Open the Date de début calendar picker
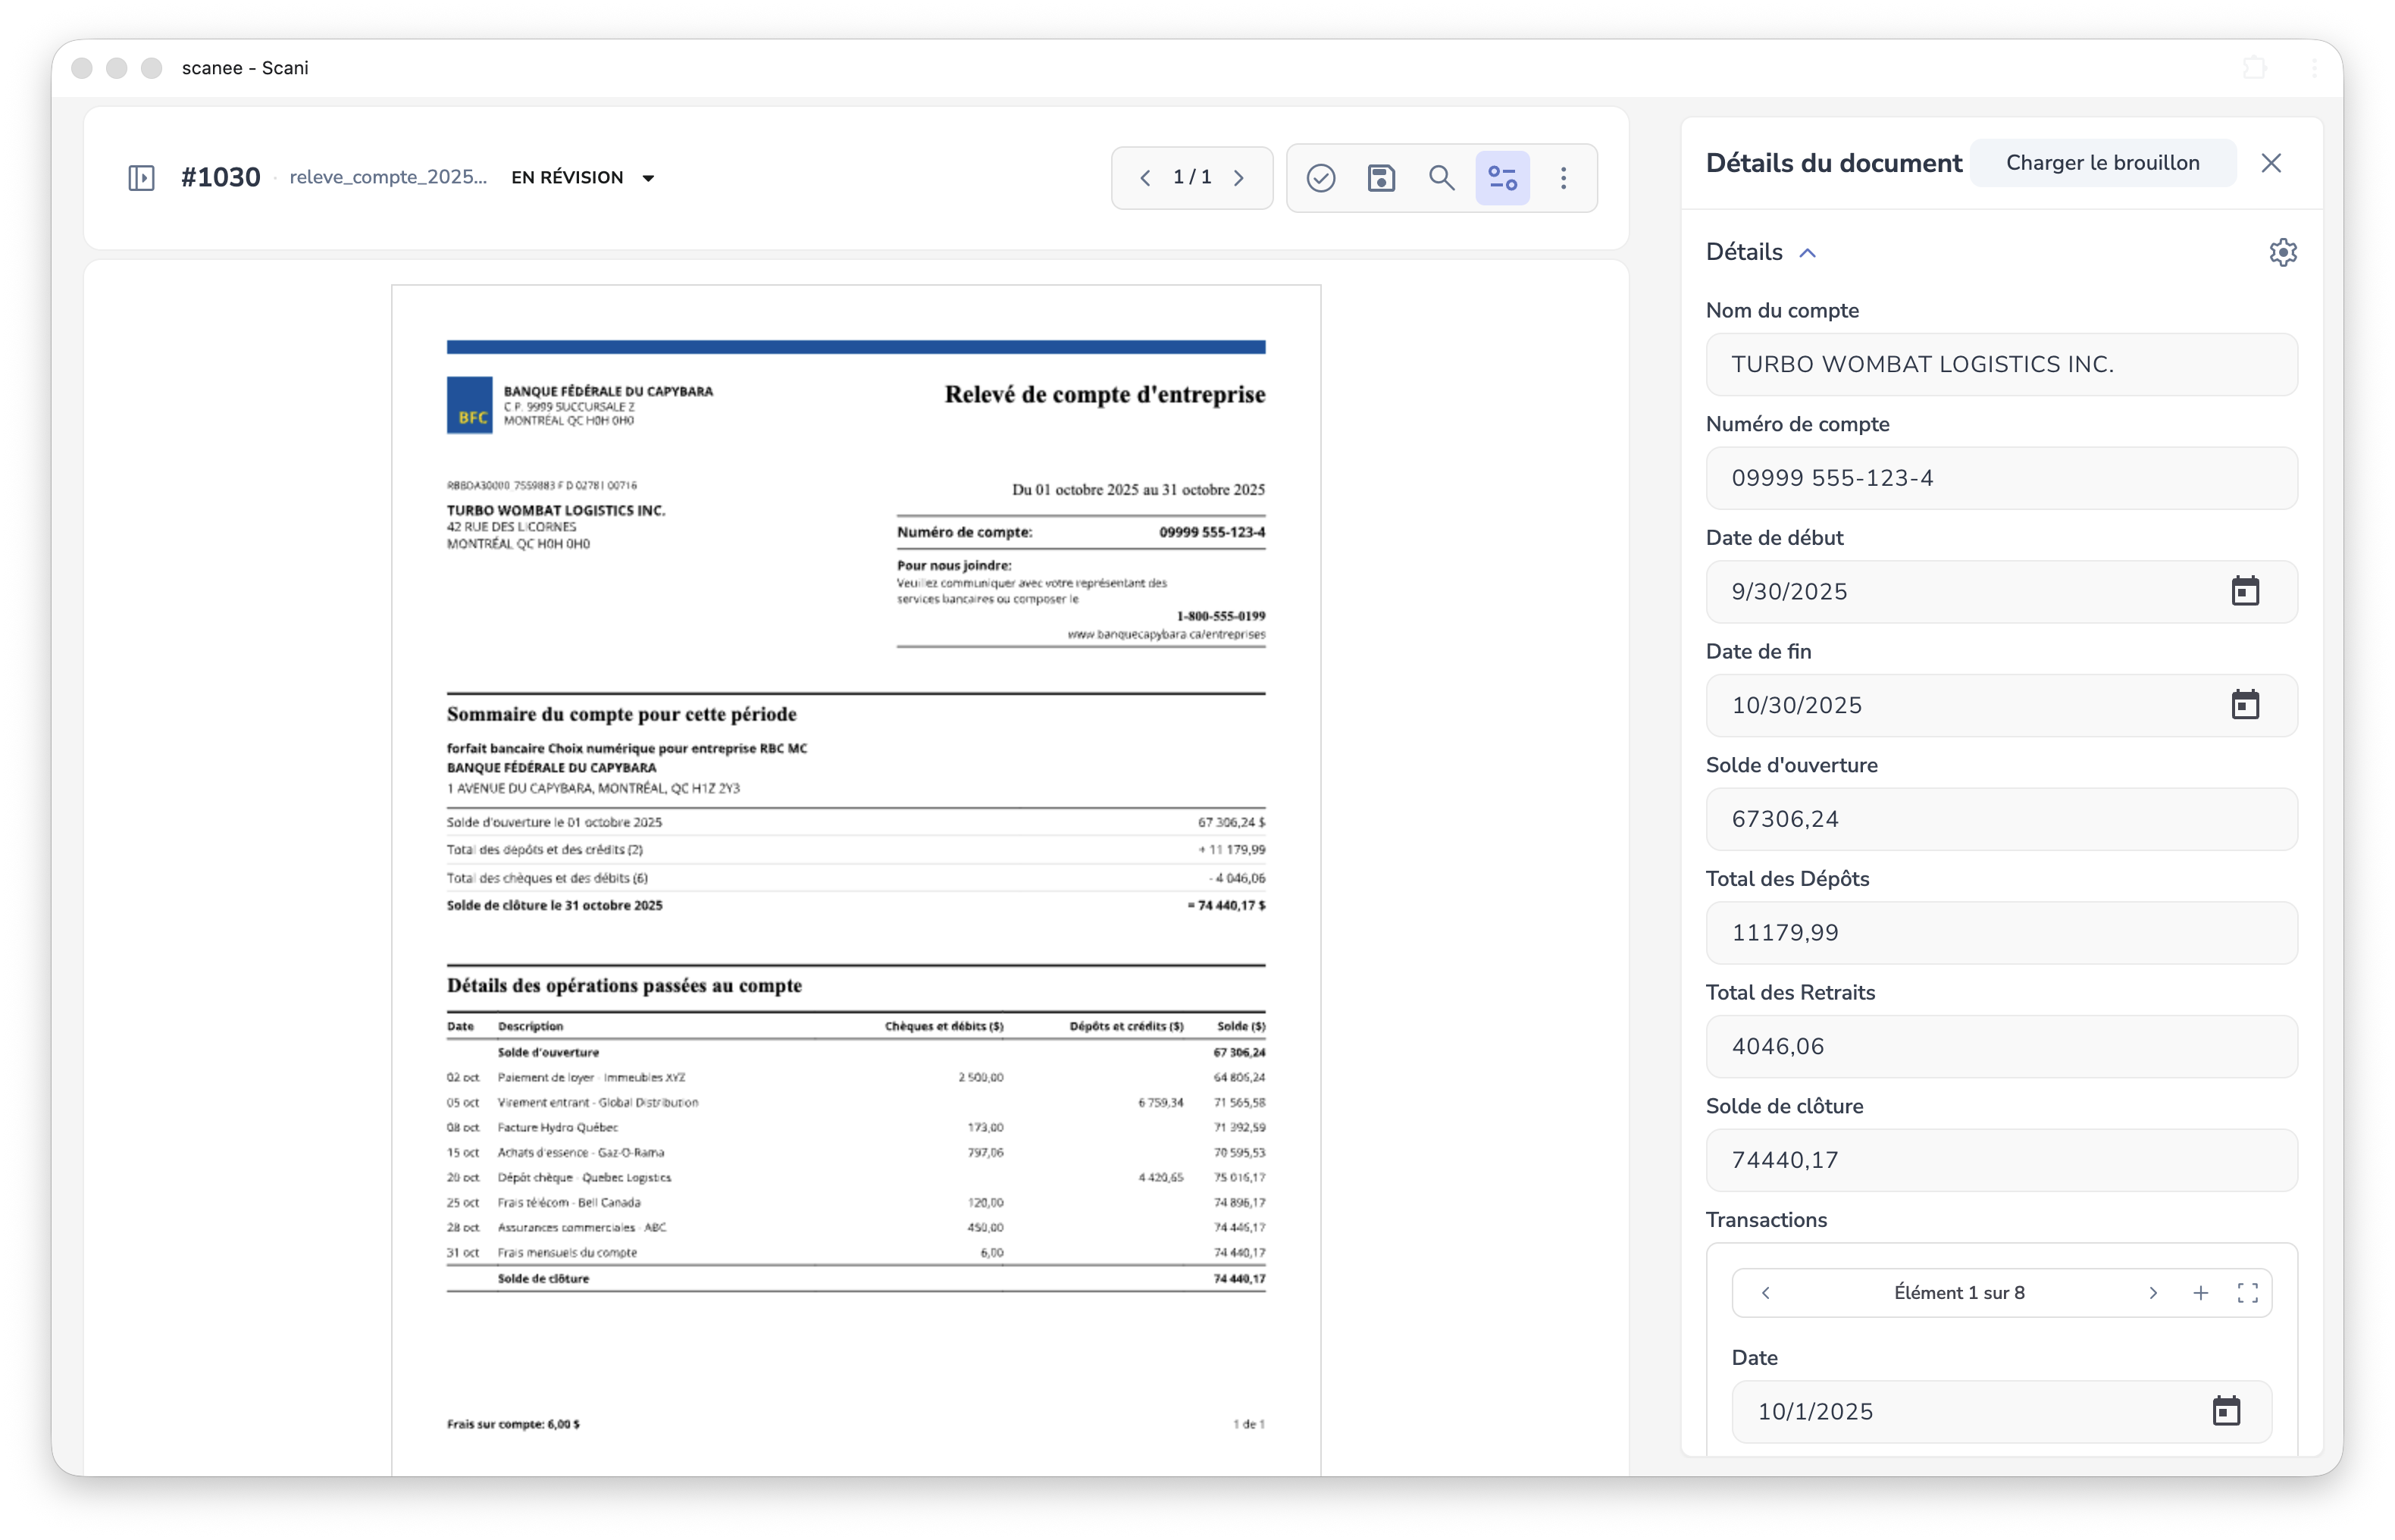Screen dimensions: 2395x1540 (x=2245, y=591)
